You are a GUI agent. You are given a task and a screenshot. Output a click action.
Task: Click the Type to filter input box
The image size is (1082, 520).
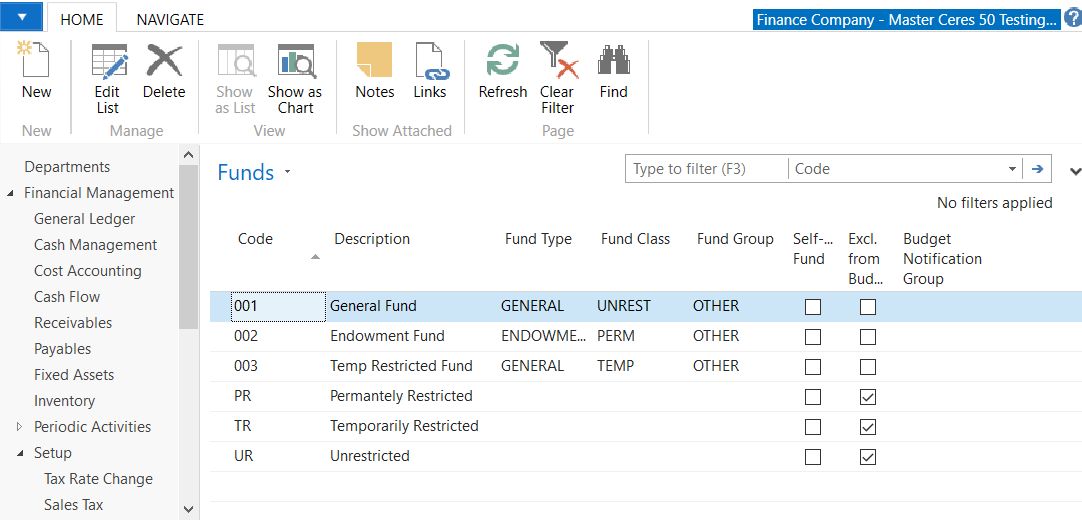(x=706, y=169)
